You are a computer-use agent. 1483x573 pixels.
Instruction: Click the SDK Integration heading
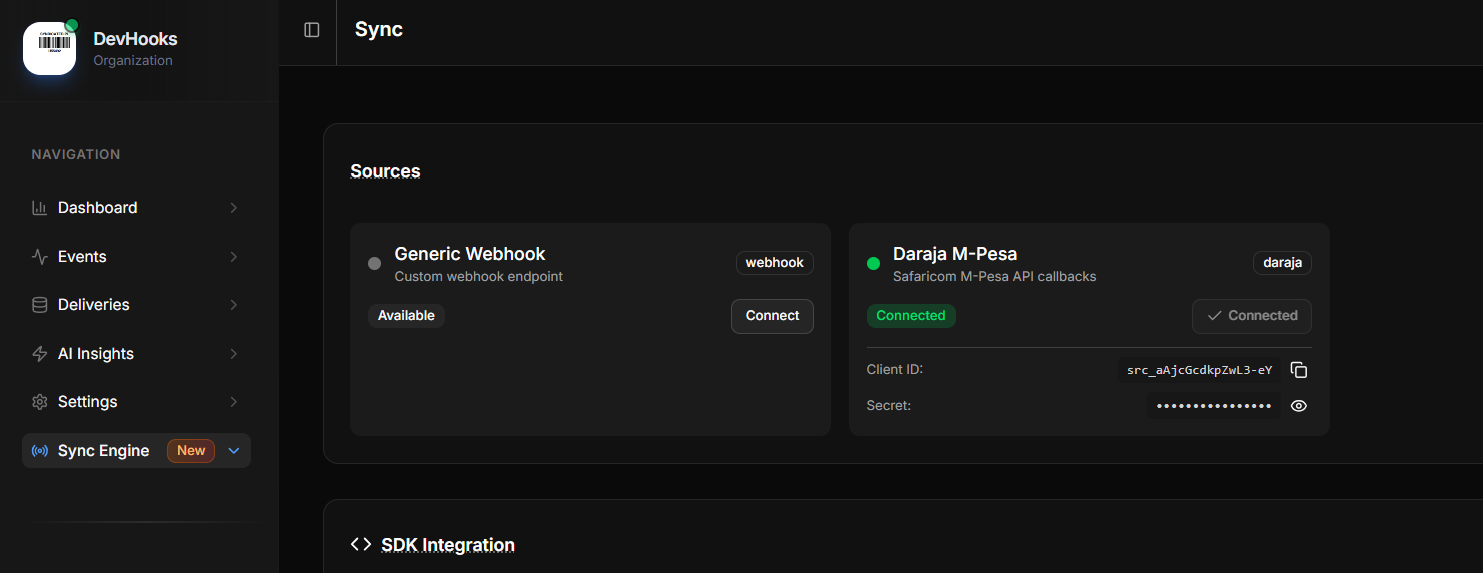448,545
